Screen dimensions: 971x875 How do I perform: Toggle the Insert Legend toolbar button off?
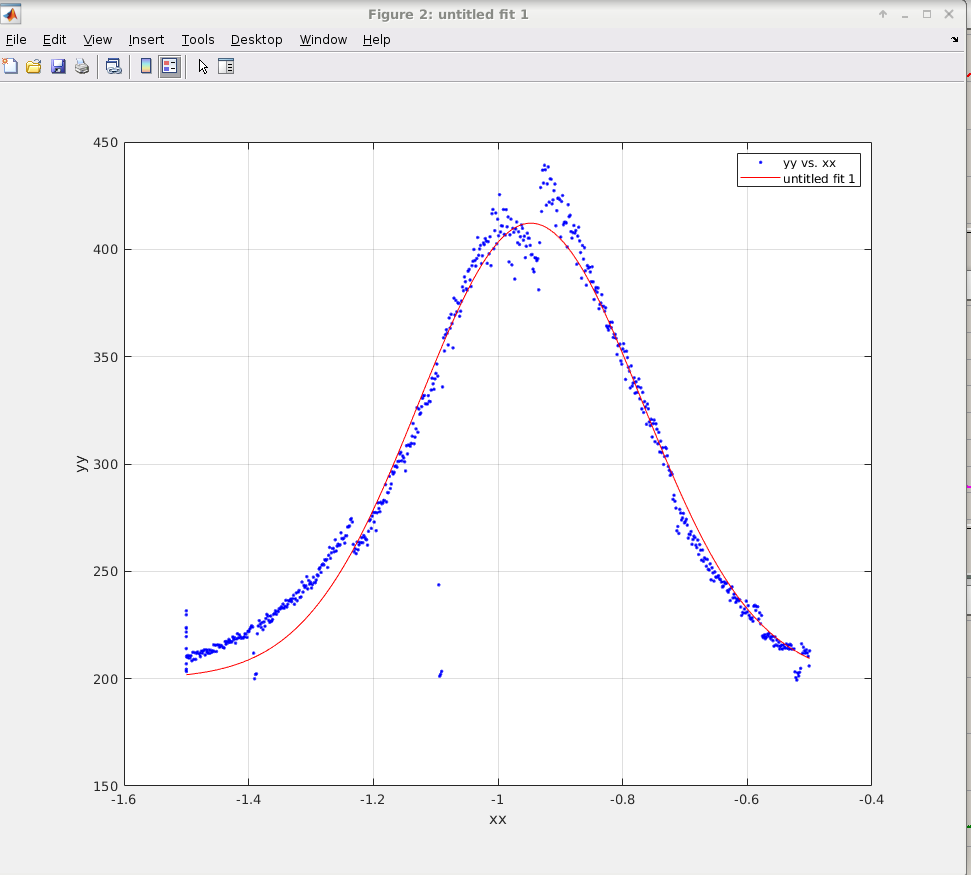[170, 67]
